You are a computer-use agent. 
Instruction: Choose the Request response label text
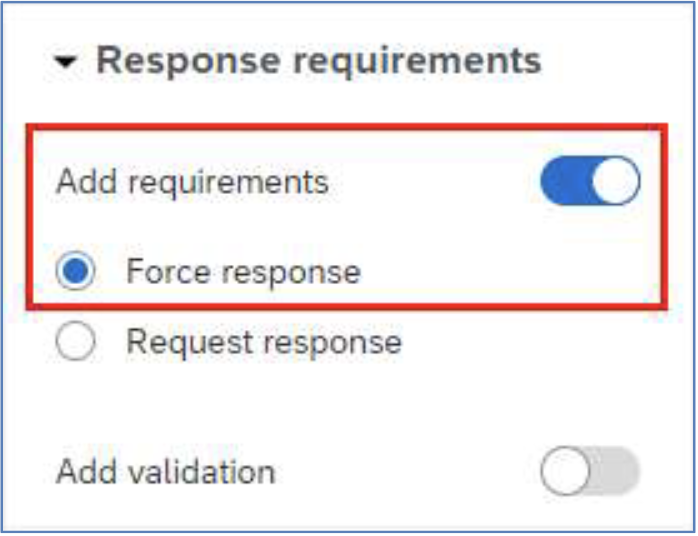264,342
